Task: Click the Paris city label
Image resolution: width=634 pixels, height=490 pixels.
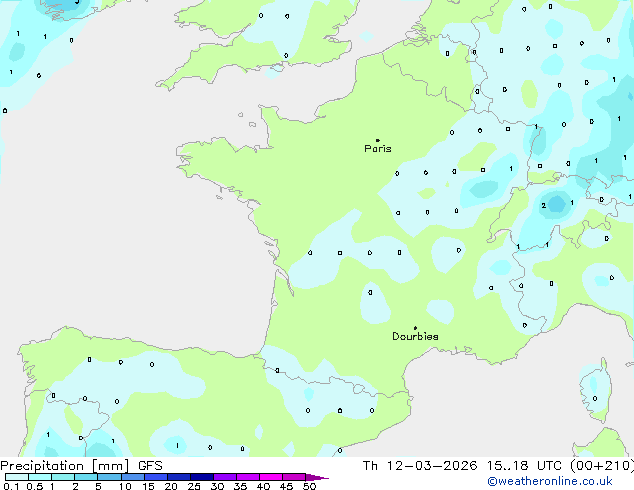Action: coord(378,149)
